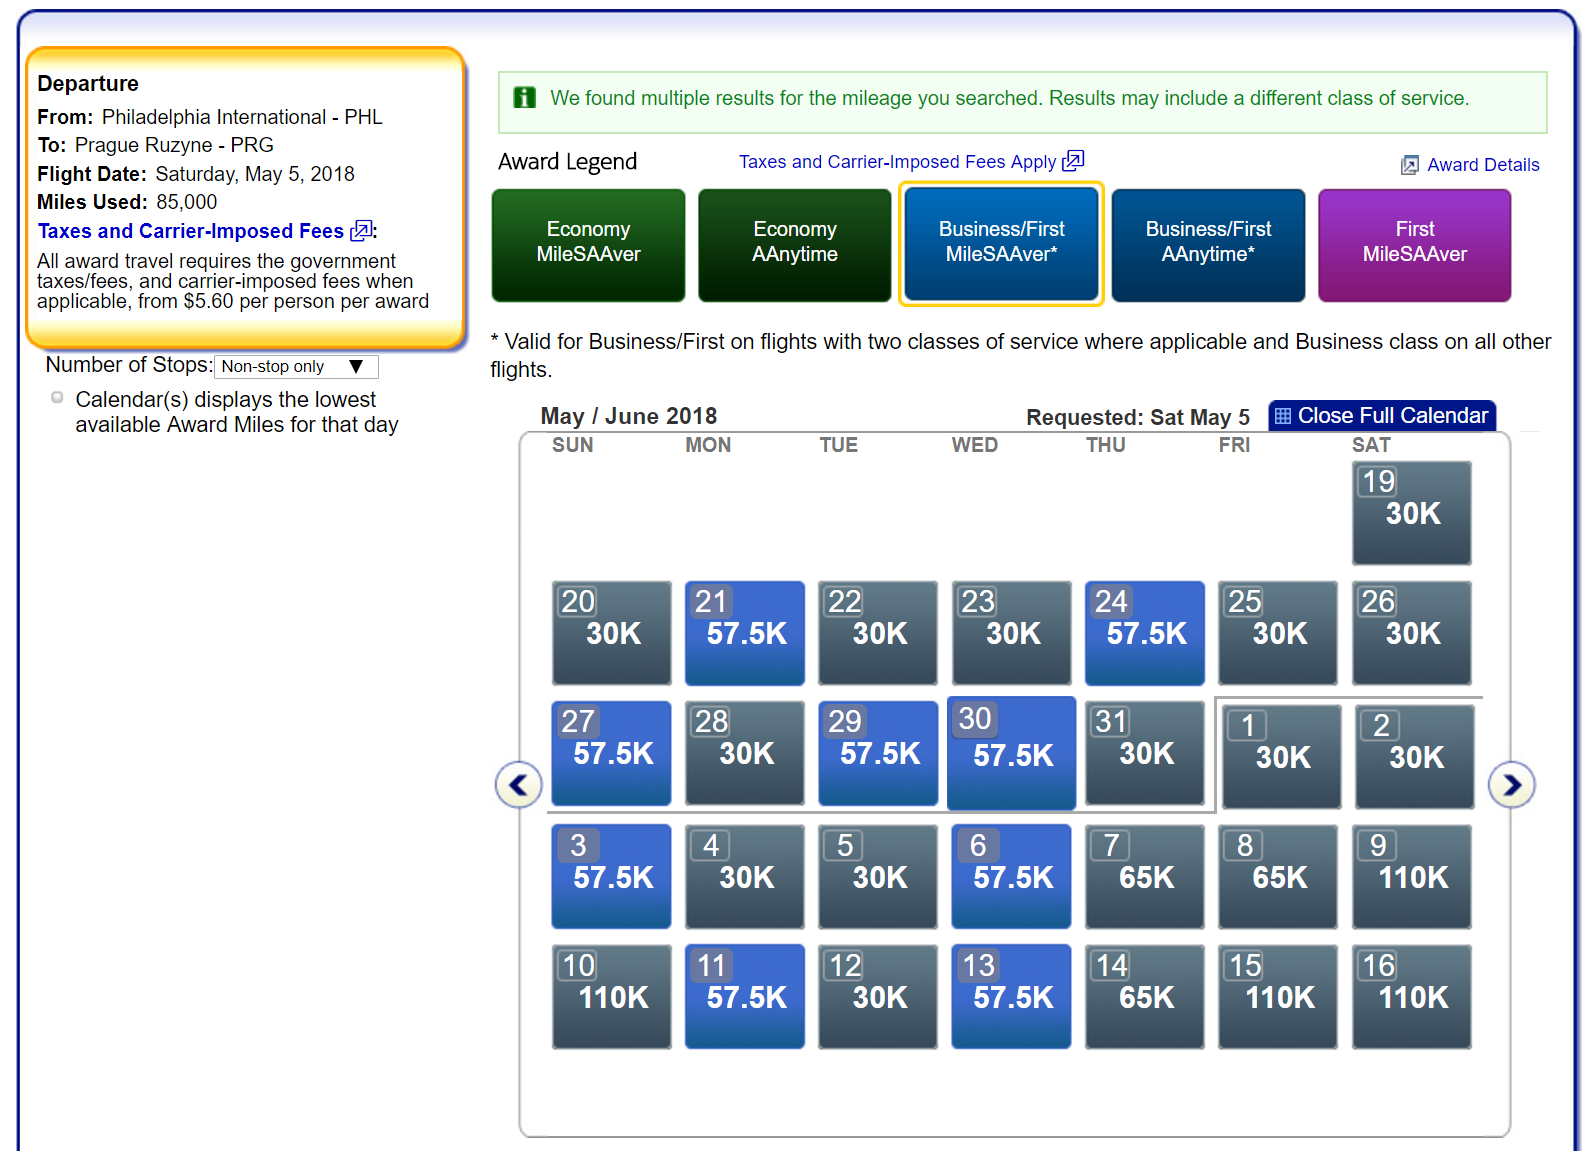Select May 30 date with 57.5K
The image size is (1595, 1151).
coord(1011,753)
